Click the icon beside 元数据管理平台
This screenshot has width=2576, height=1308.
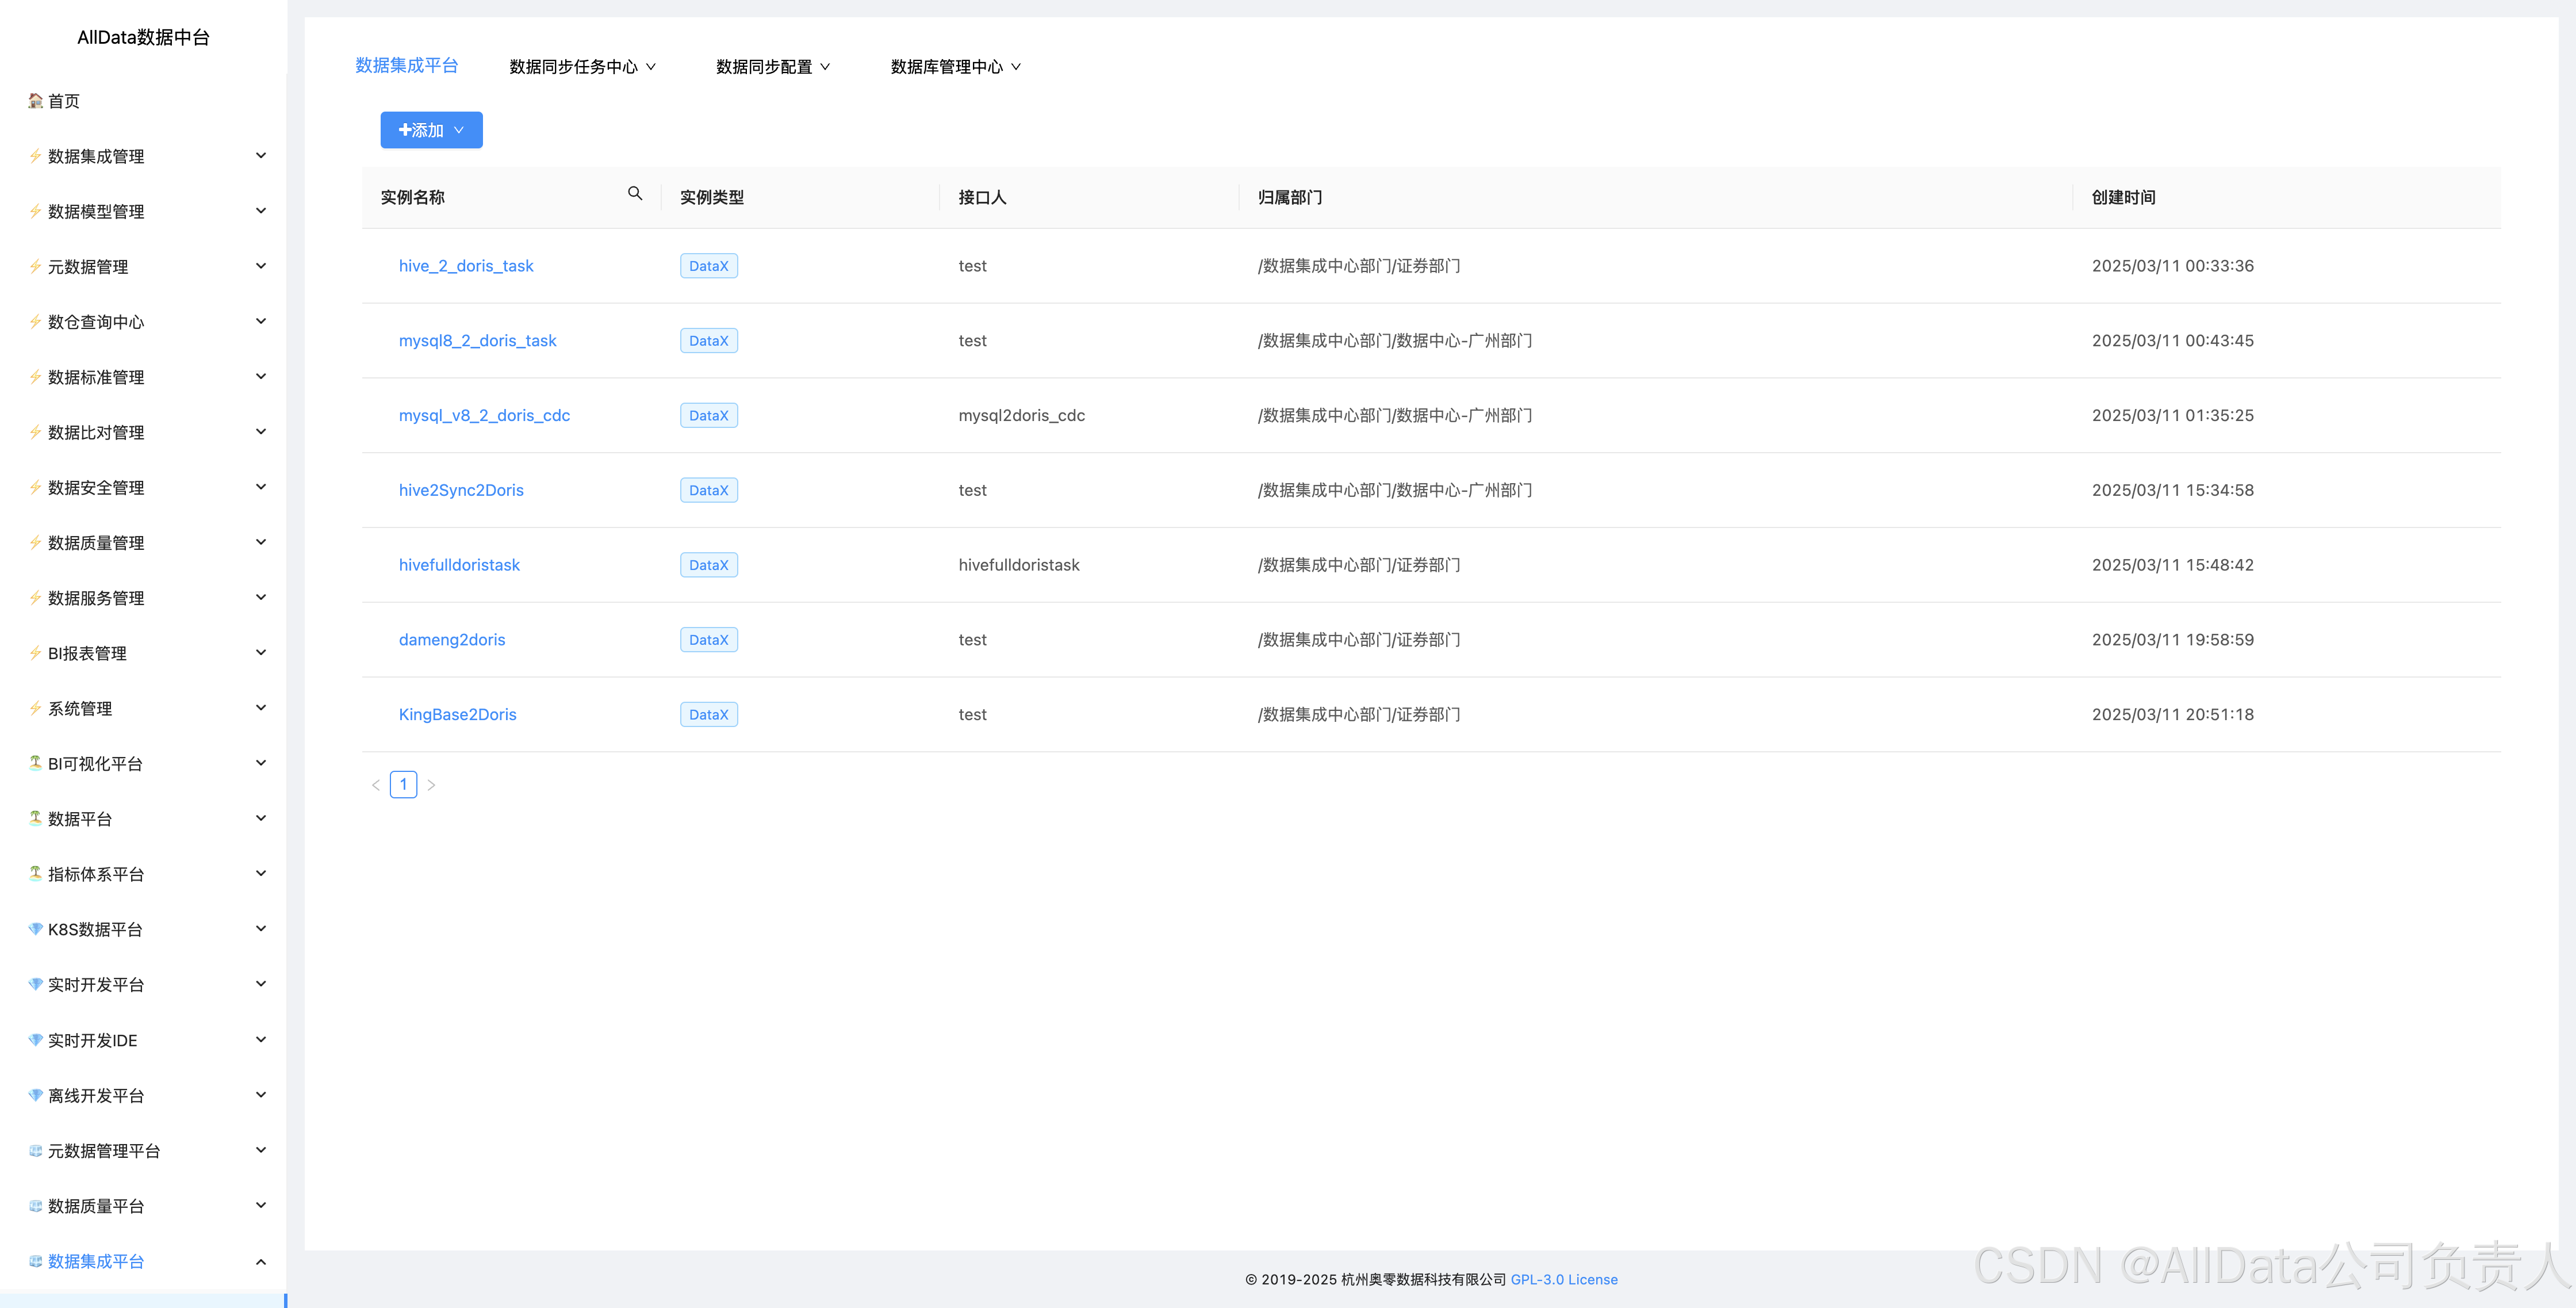tap(36, 1150)
